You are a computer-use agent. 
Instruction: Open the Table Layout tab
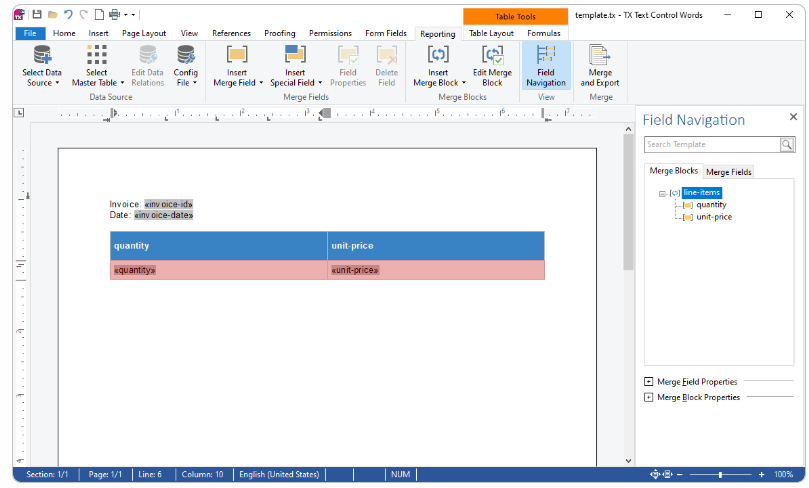[491, 33]
